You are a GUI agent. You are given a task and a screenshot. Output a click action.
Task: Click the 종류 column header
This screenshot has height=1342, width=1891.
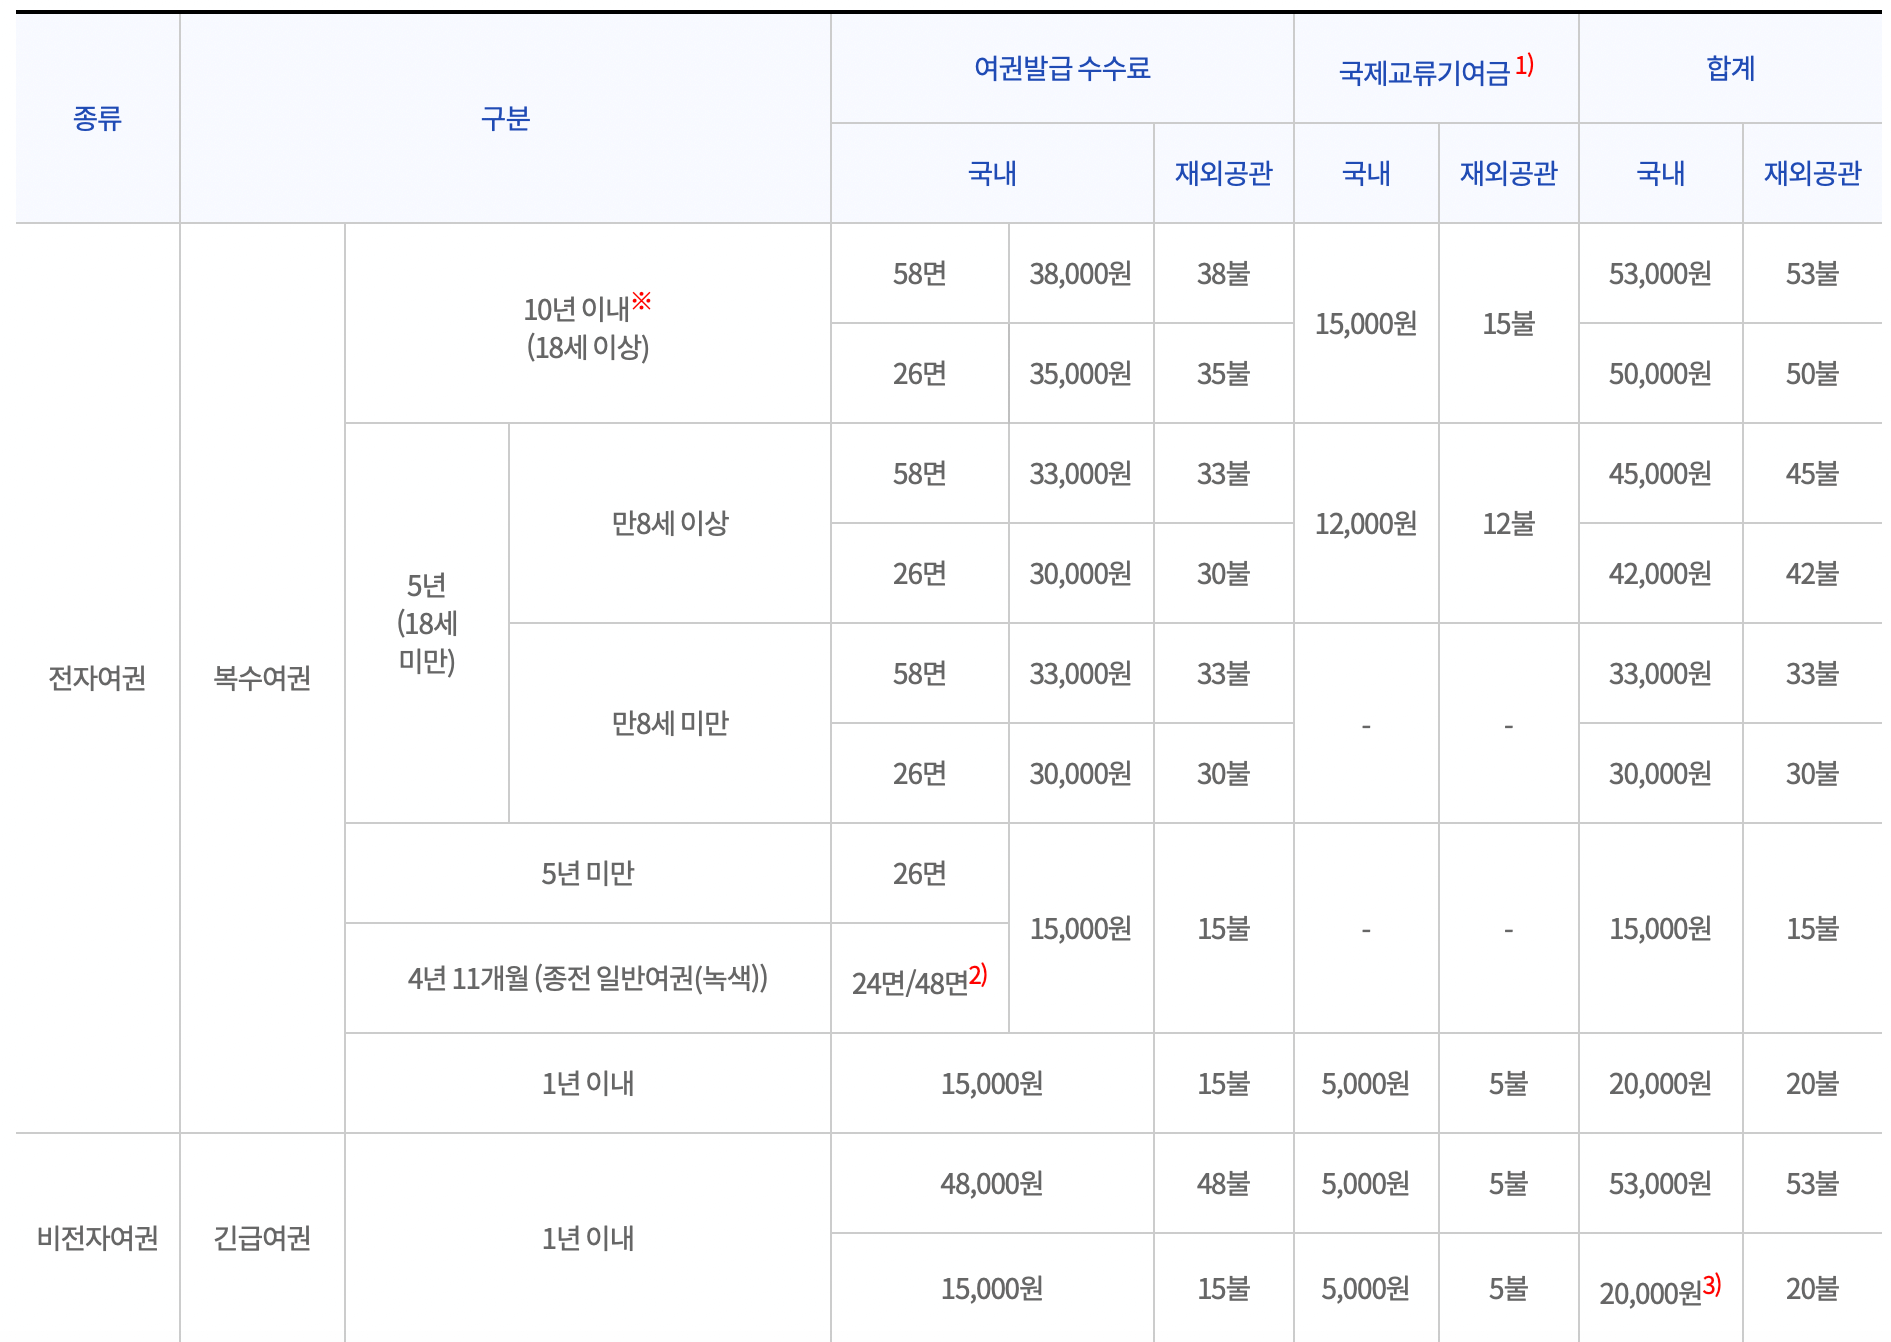click(97, 119)
